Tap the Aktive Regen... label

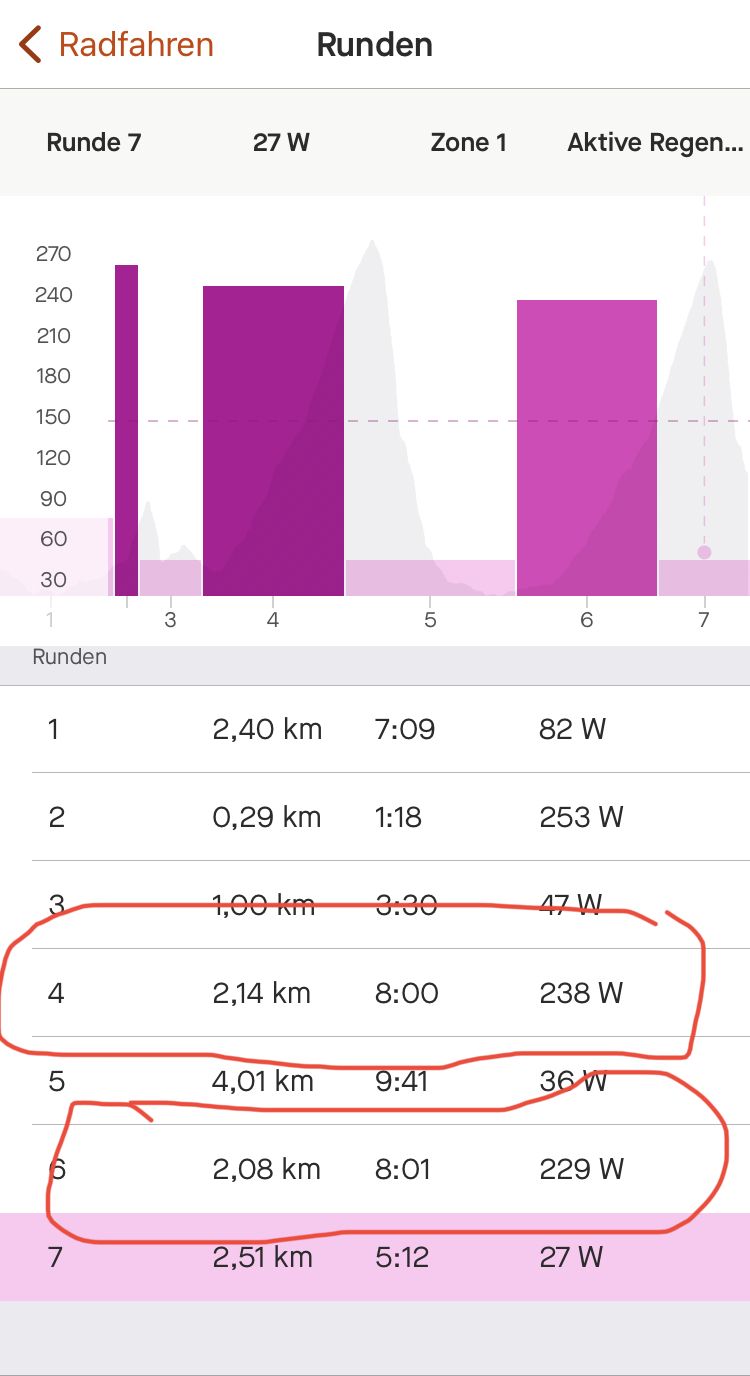click(x=655, y=143)
